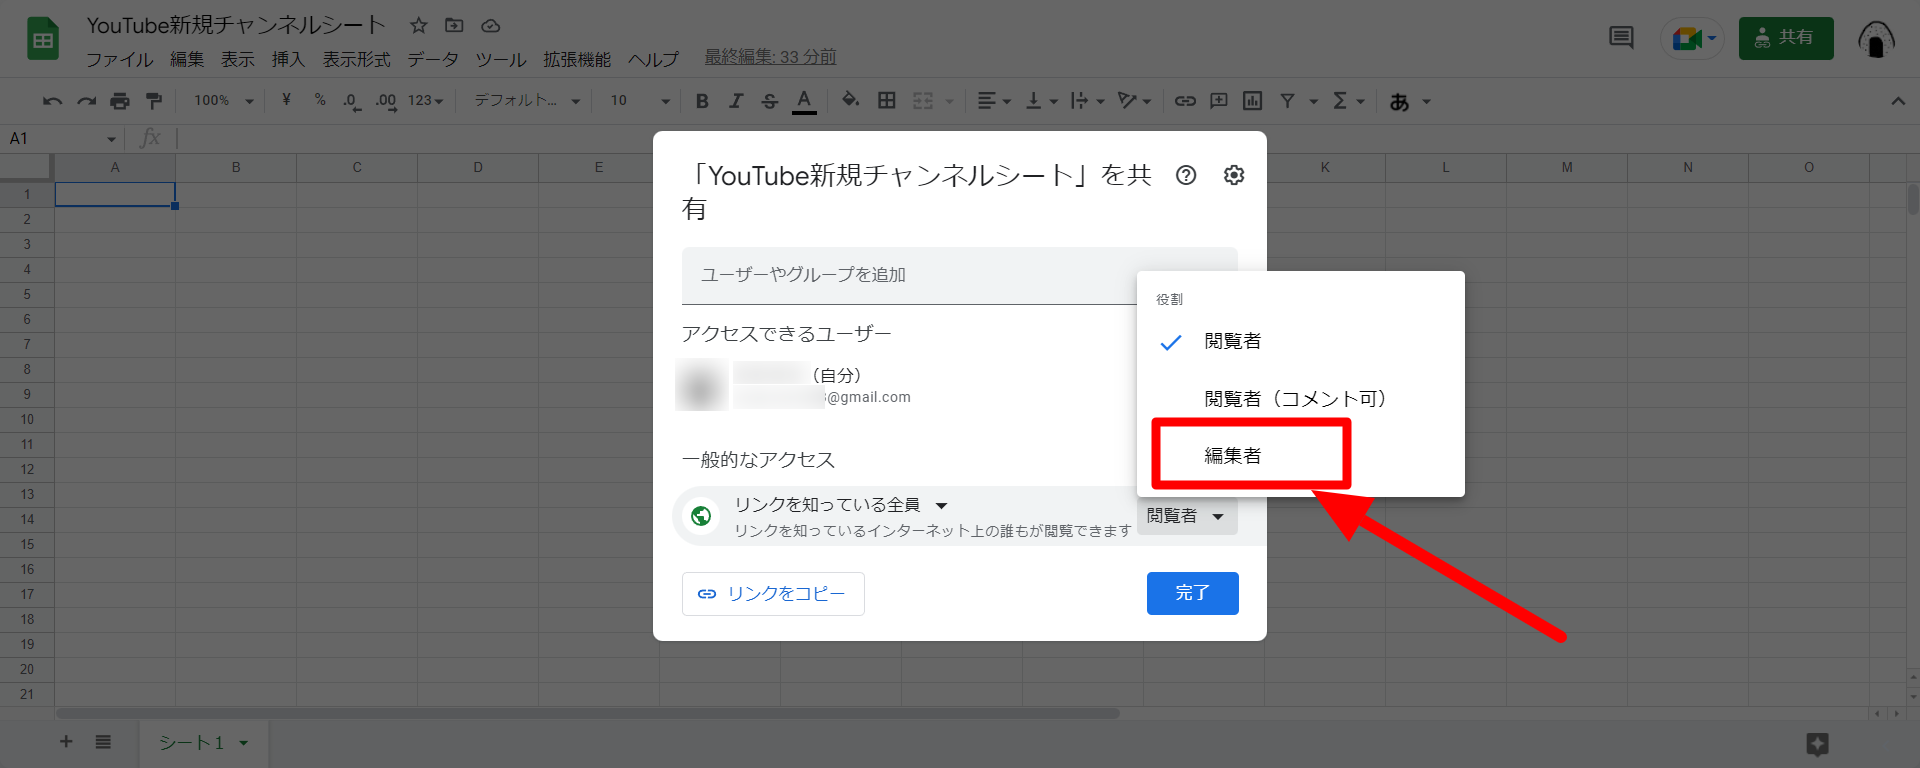This screenshot has height=768, width=1920.
Task: Show the all sheets list
Action: [x=103, y=742]
